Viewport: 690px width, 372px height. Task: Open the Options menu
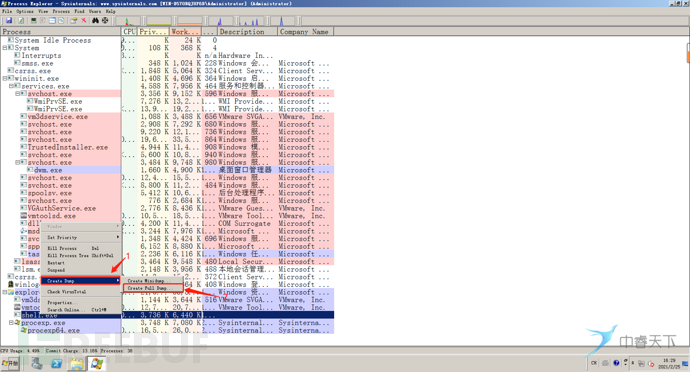[x=25, y=11]
